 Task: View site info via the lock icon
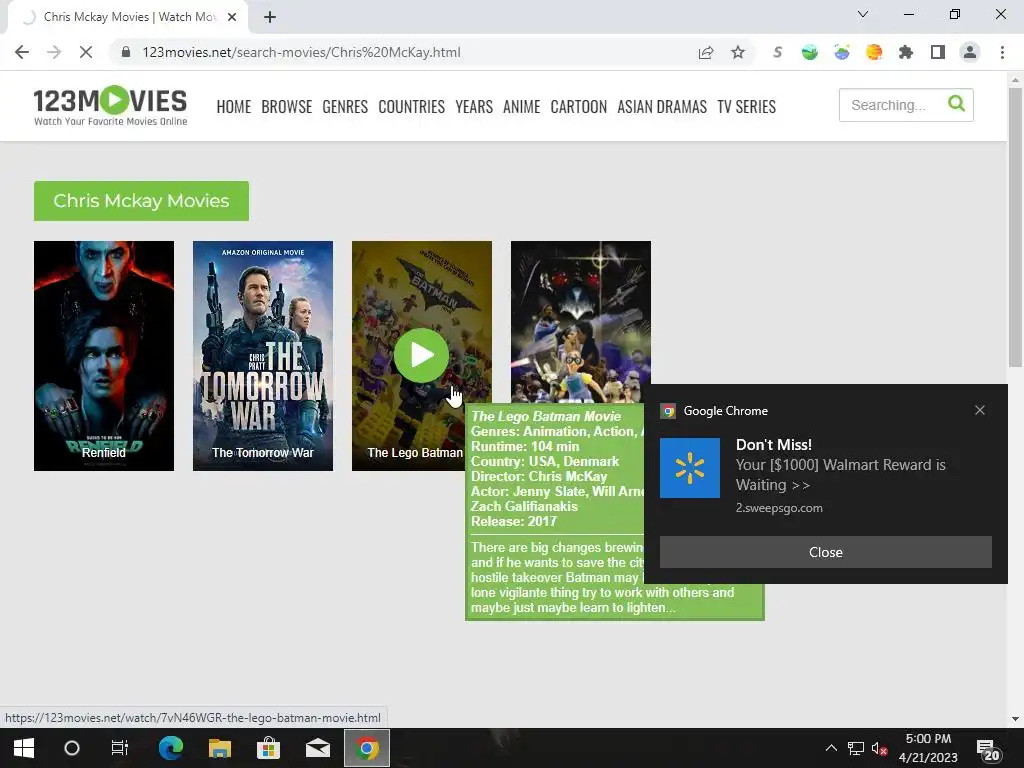pyautogui.click(x=126, y=52)
